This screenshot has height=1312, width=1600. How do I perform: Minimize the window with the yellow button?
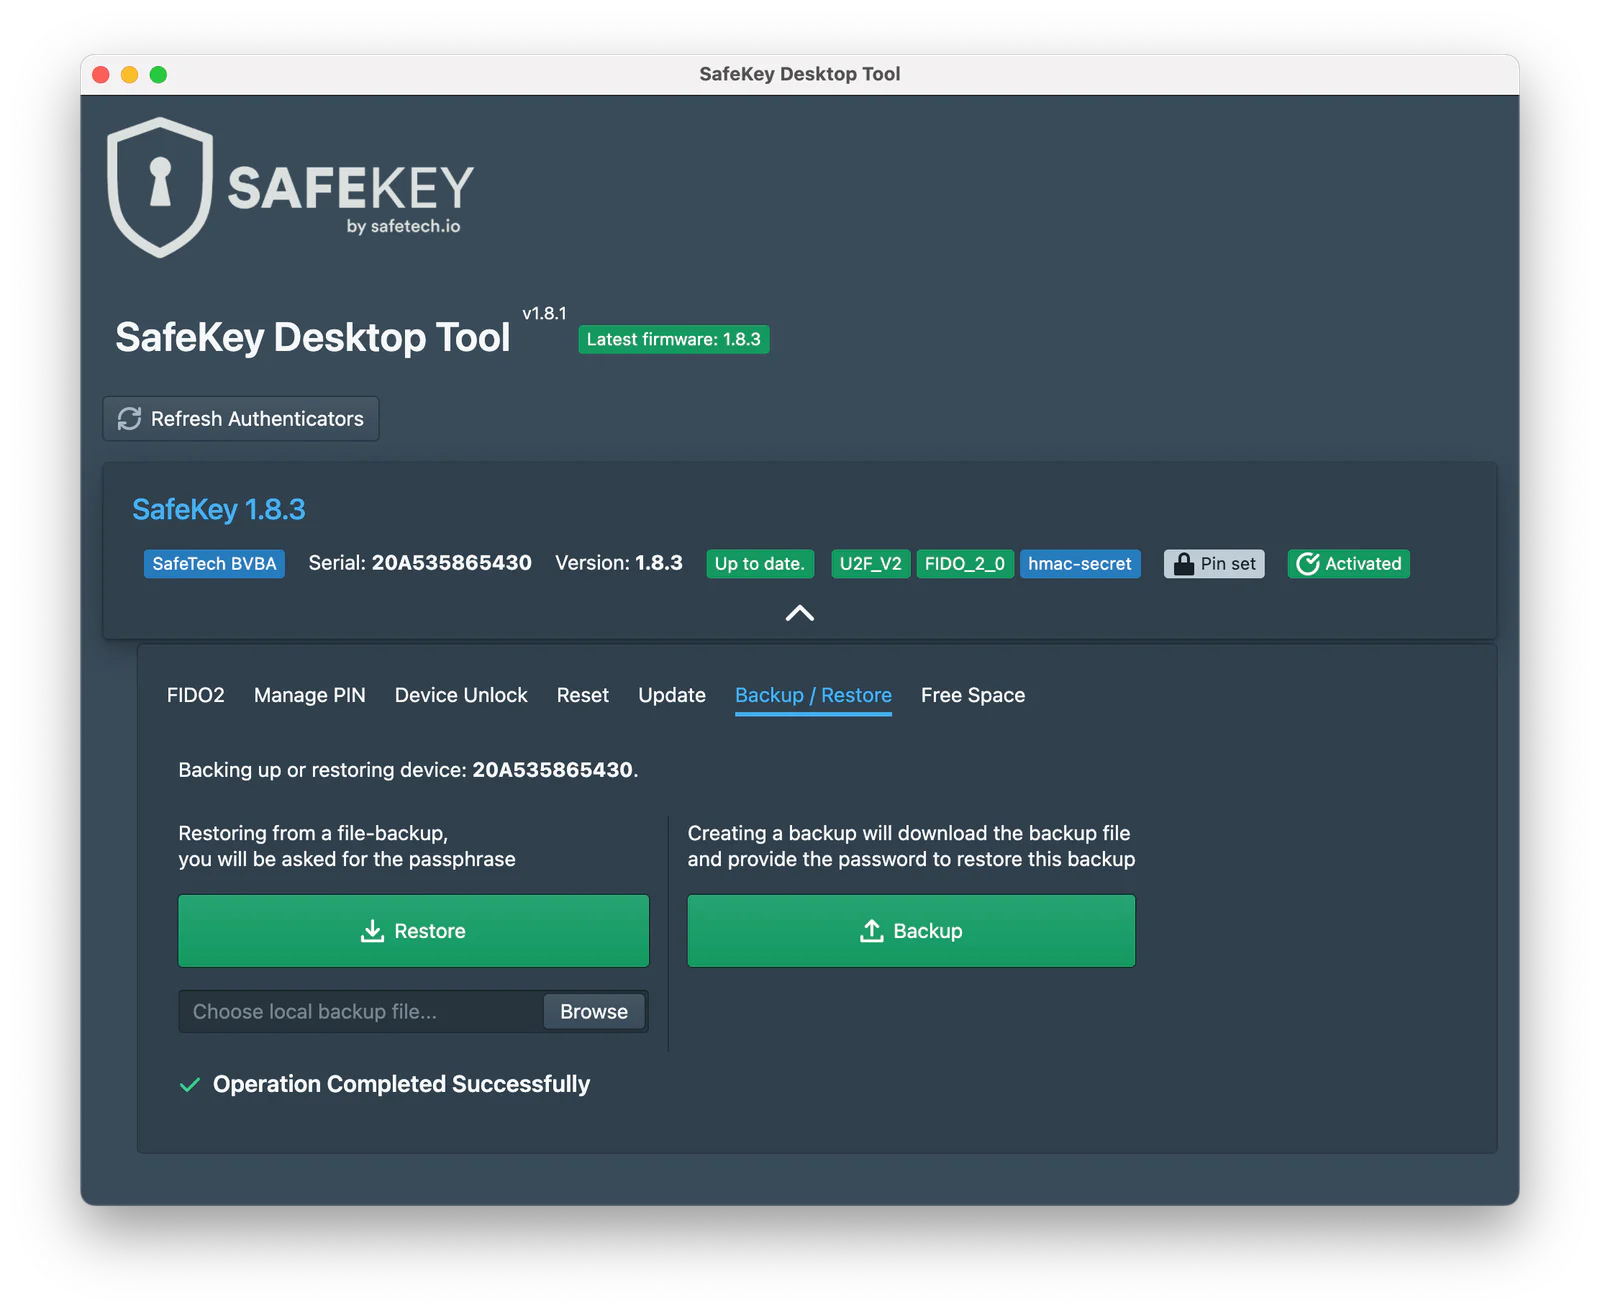[130, 74]
